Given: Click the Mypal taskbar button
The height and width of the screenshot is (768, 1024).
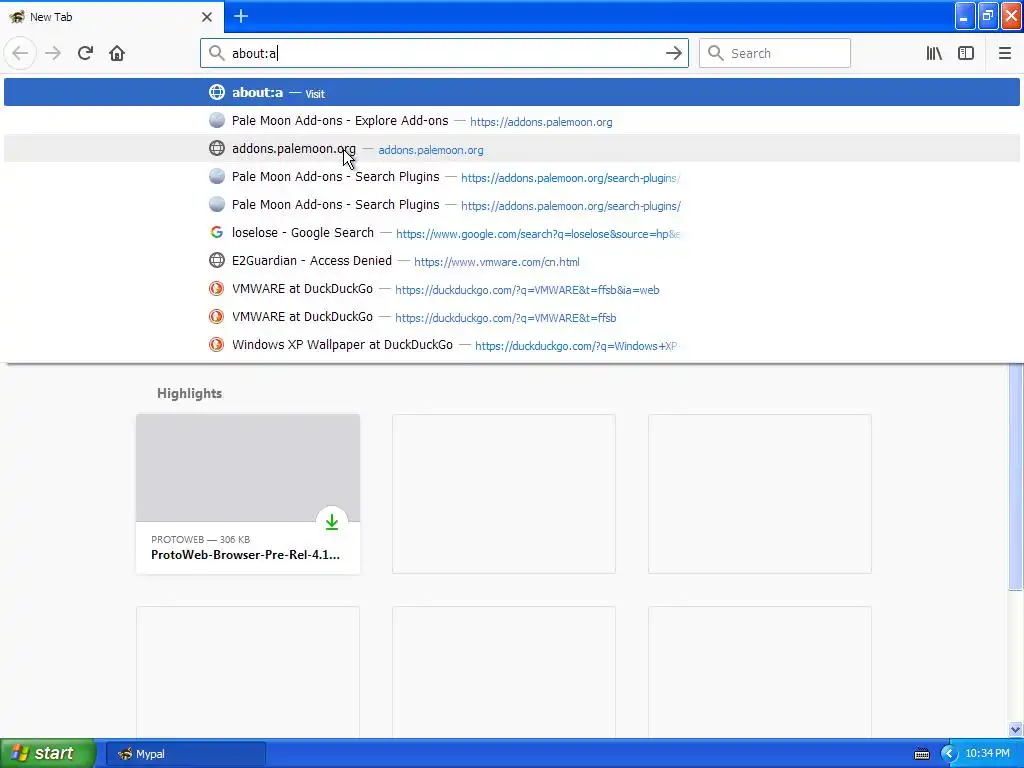Looking at the screenshot, I should coord(186,754).
